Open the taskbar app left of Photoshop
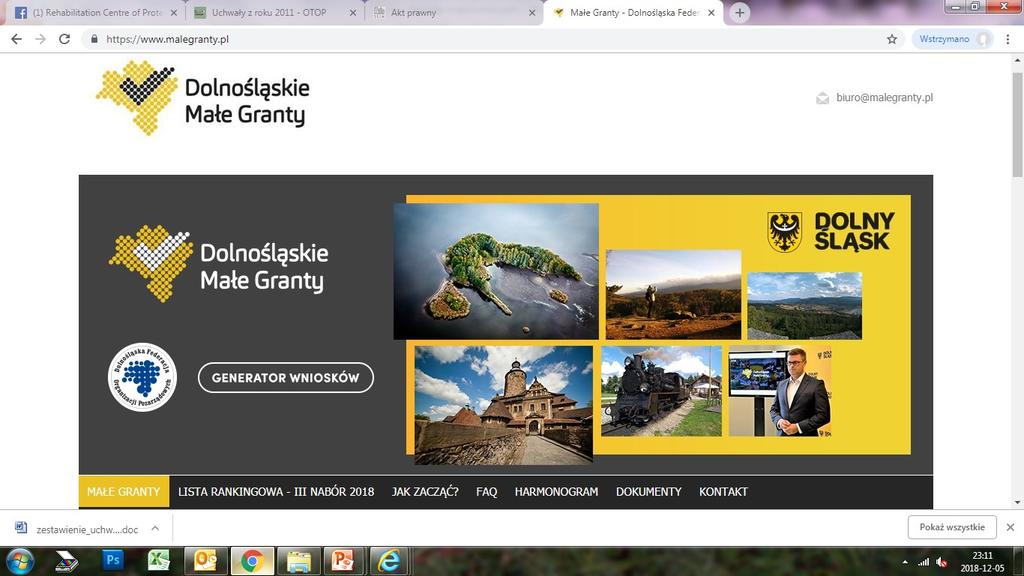This screenshot has height=576, width=1024. (66, 561)
